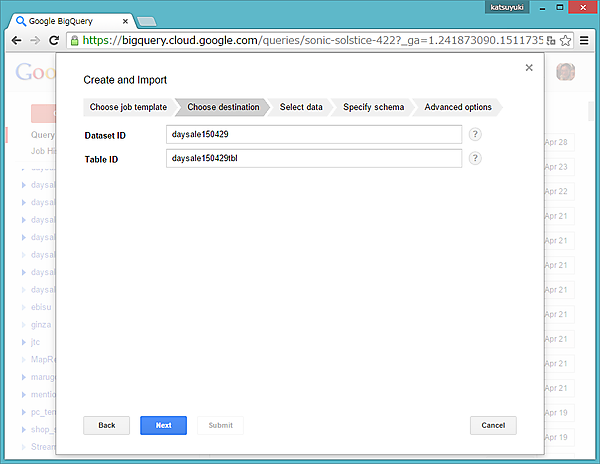
Task: Expand the pc_ dataset arrow in sidebar
Action: click(24, 412)
